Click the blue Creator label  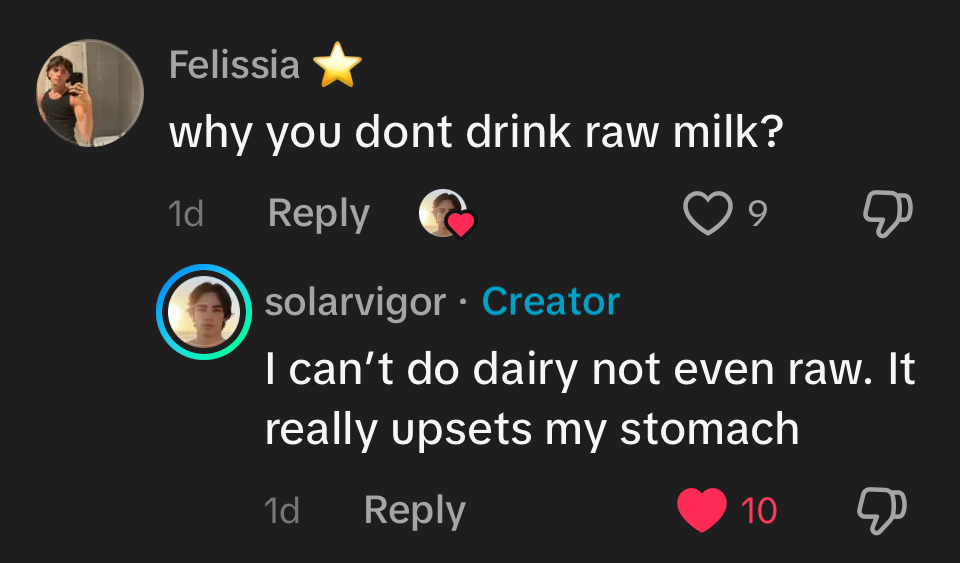tap(551, 301)
